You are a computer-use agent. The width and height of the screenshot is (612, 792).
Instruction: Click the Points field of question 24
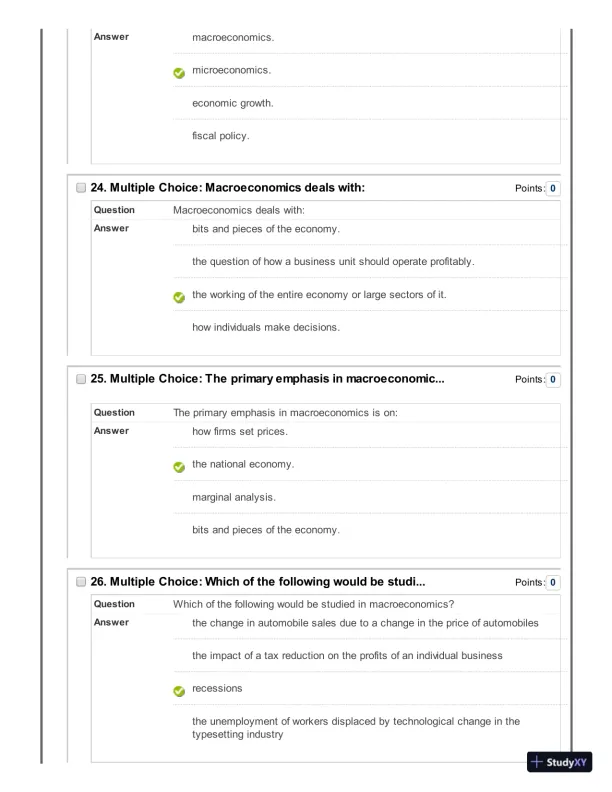[553, 187]
